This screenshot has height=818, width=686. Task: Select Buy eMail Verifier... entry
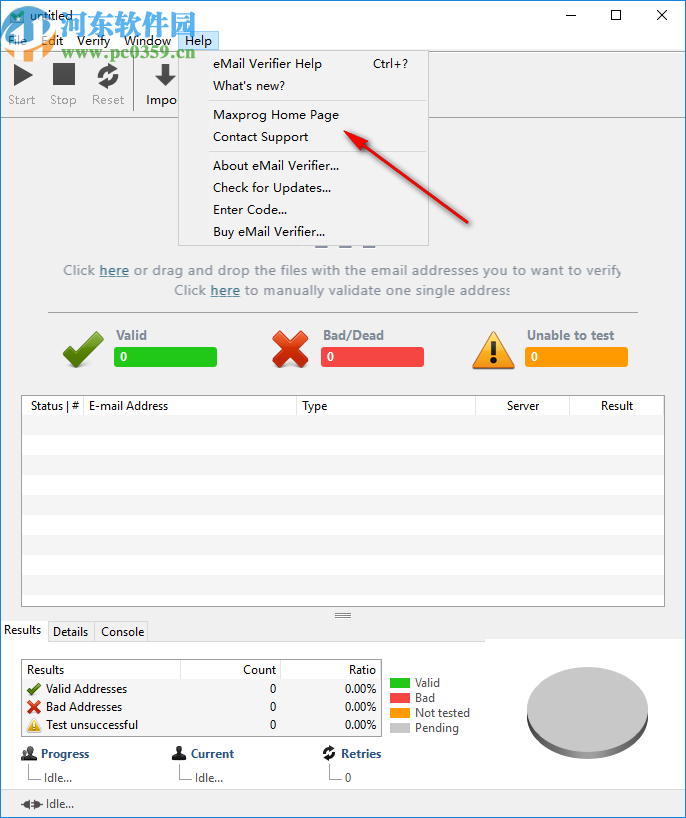(304, 232)
